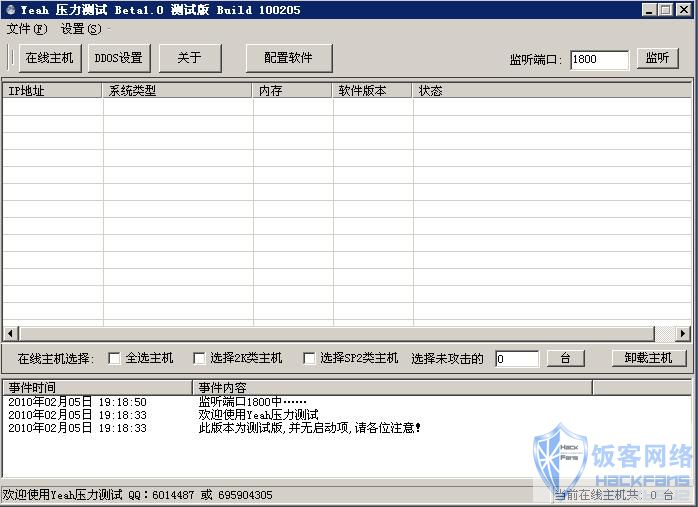Start listening with the 监听 button
698x507 pixels.
tap(657, 58)
